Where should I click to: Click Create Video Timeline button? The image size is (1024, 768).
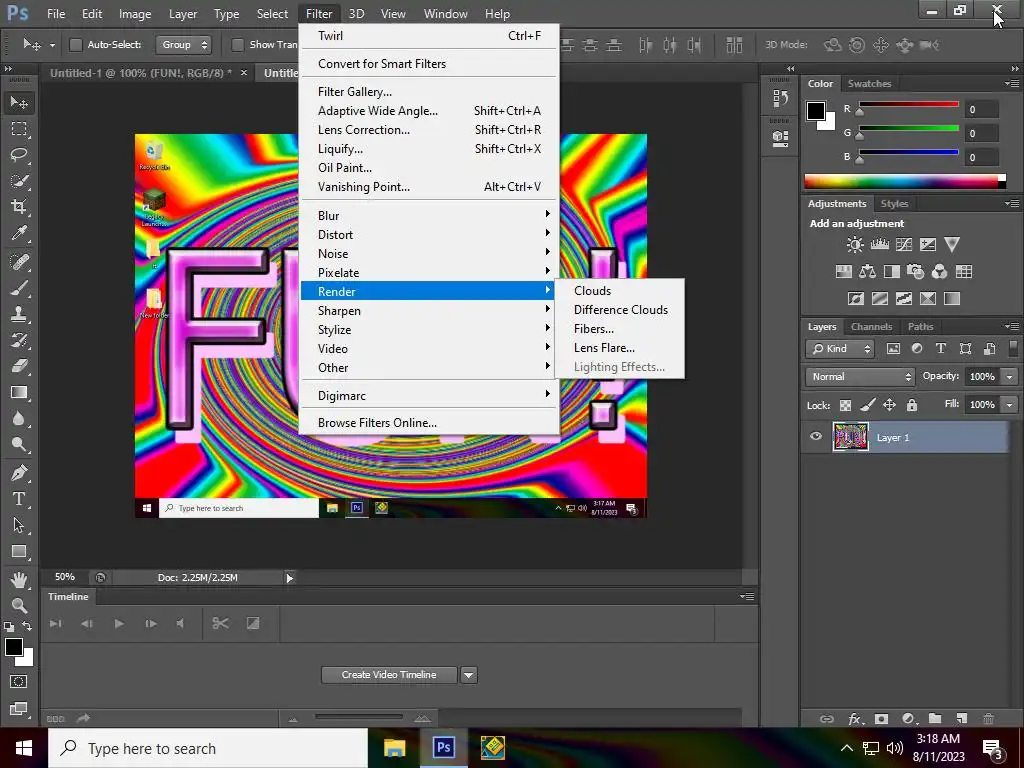coord(389,675)
